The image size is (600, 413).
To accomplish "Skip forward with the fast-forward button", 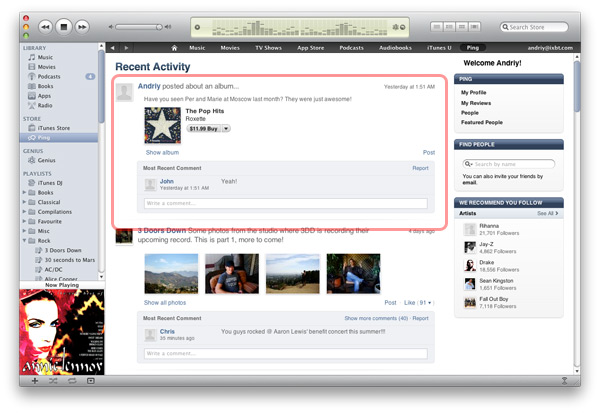I will pos(82,27).
